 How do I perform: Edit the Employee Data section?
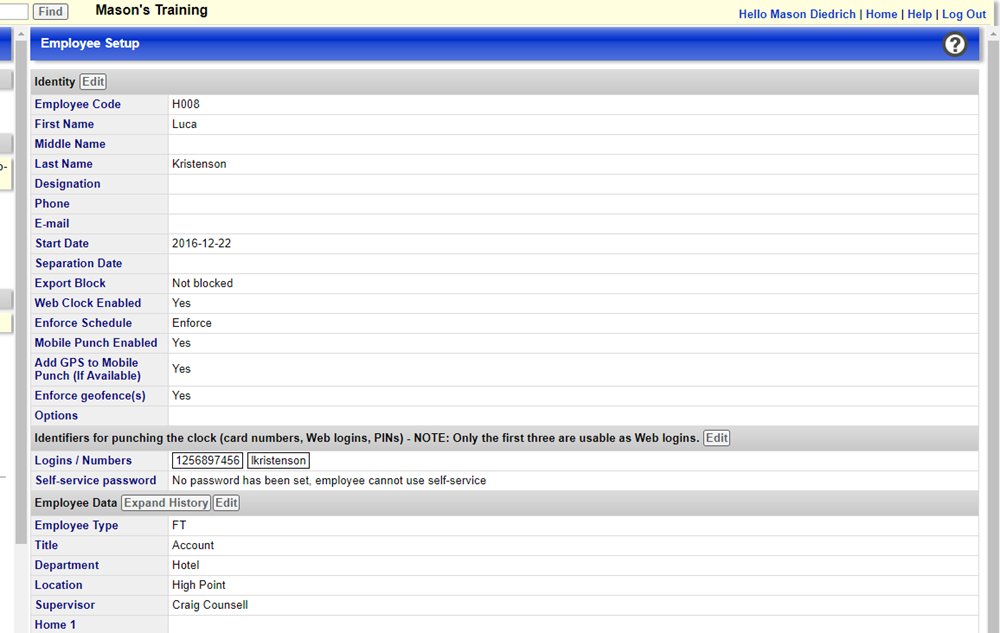click(225, 502)
